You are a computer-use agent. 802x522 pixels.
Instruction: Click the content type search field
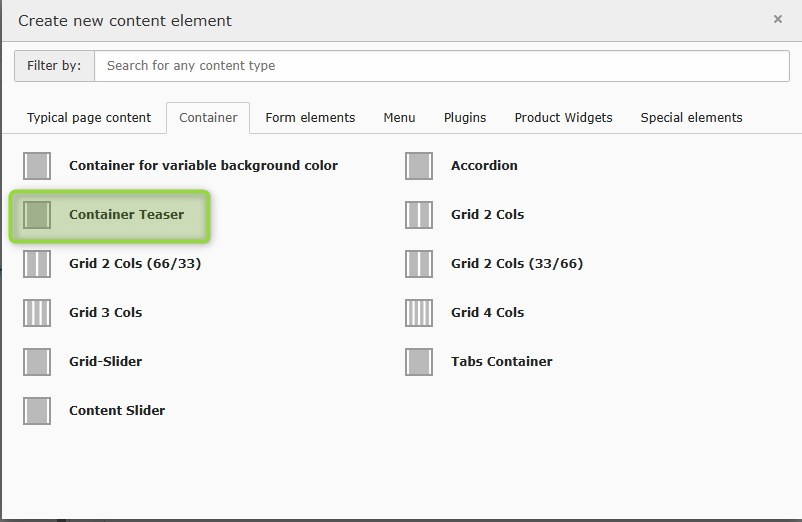[441, 66]
